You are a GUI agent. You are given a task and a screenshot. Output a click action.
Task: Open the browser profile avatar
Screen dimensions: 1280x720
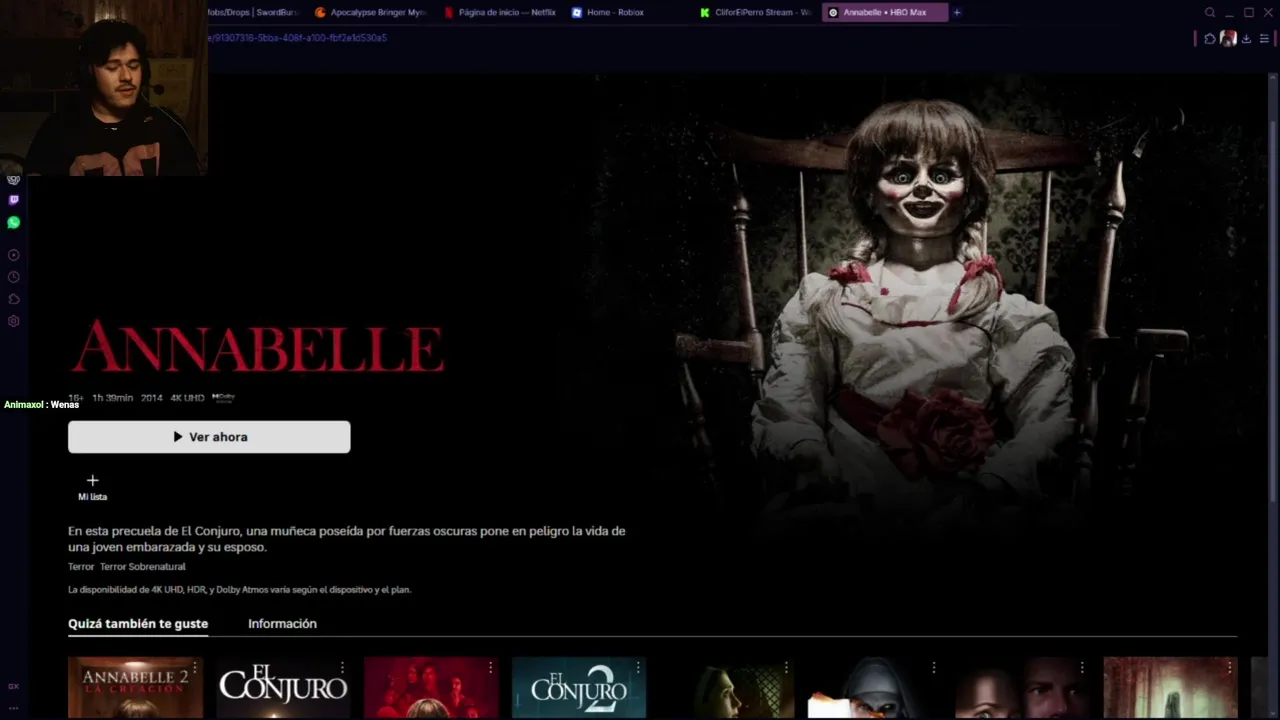tap(1228, 39)
